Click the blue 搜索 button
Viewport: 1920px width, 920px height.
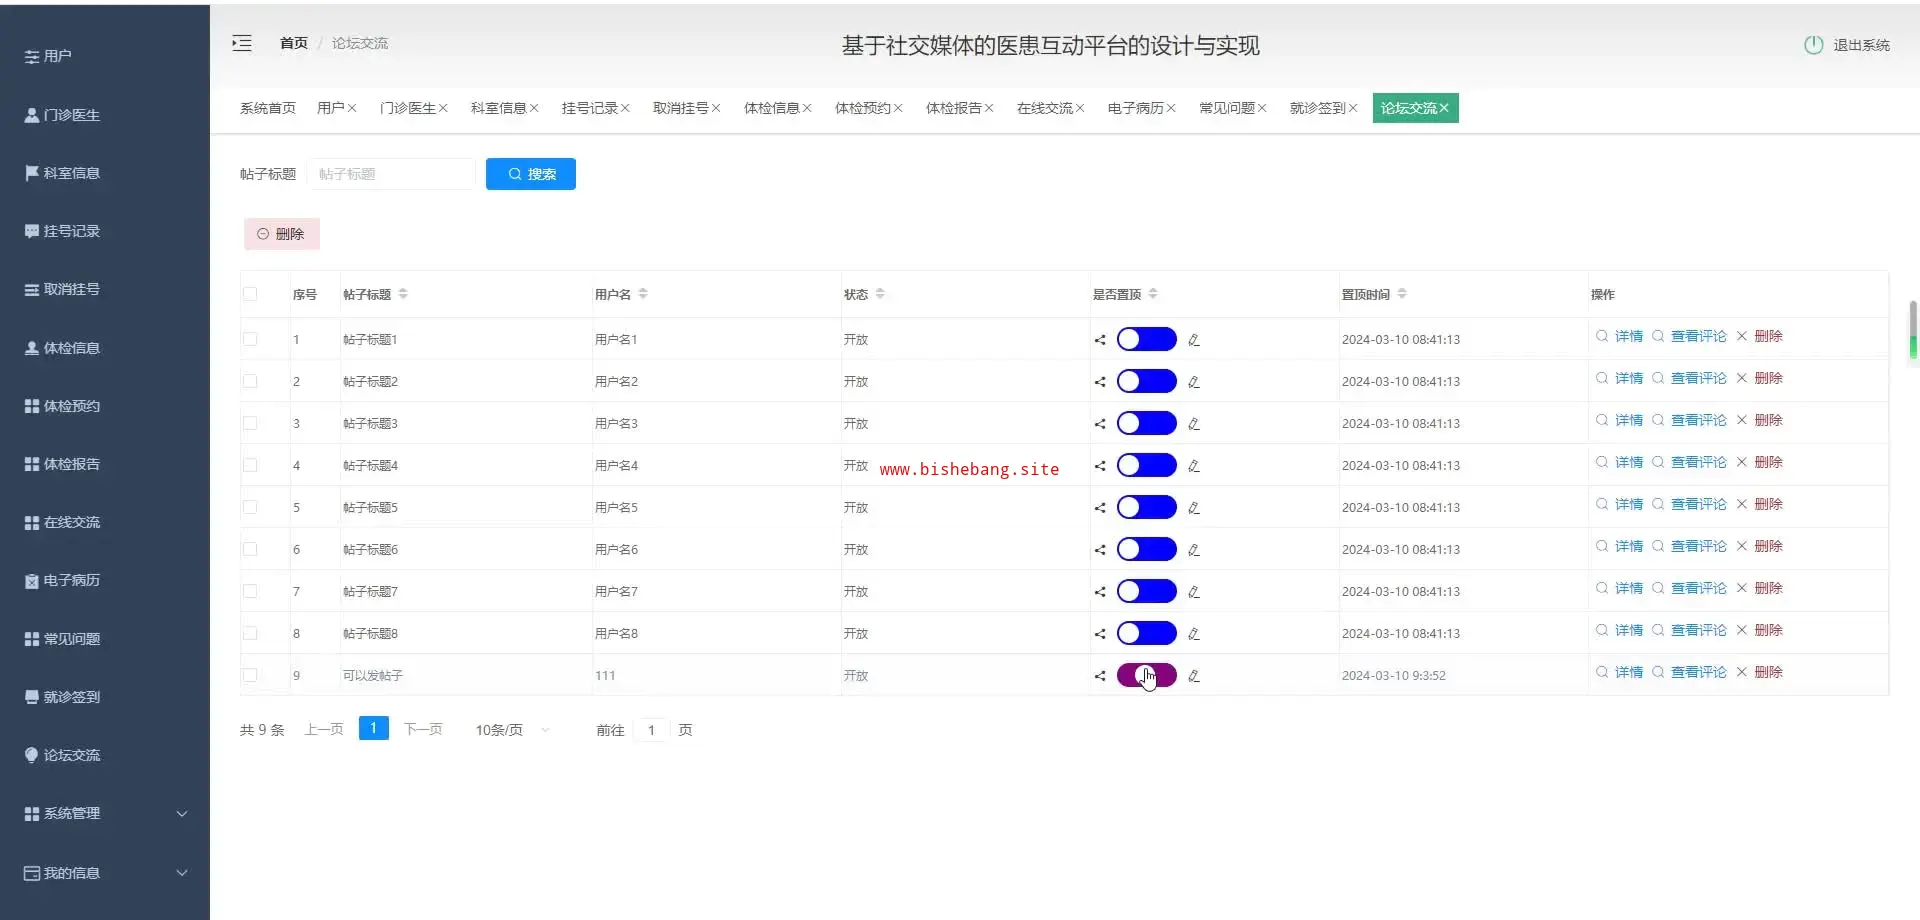[x=530, y=174]
